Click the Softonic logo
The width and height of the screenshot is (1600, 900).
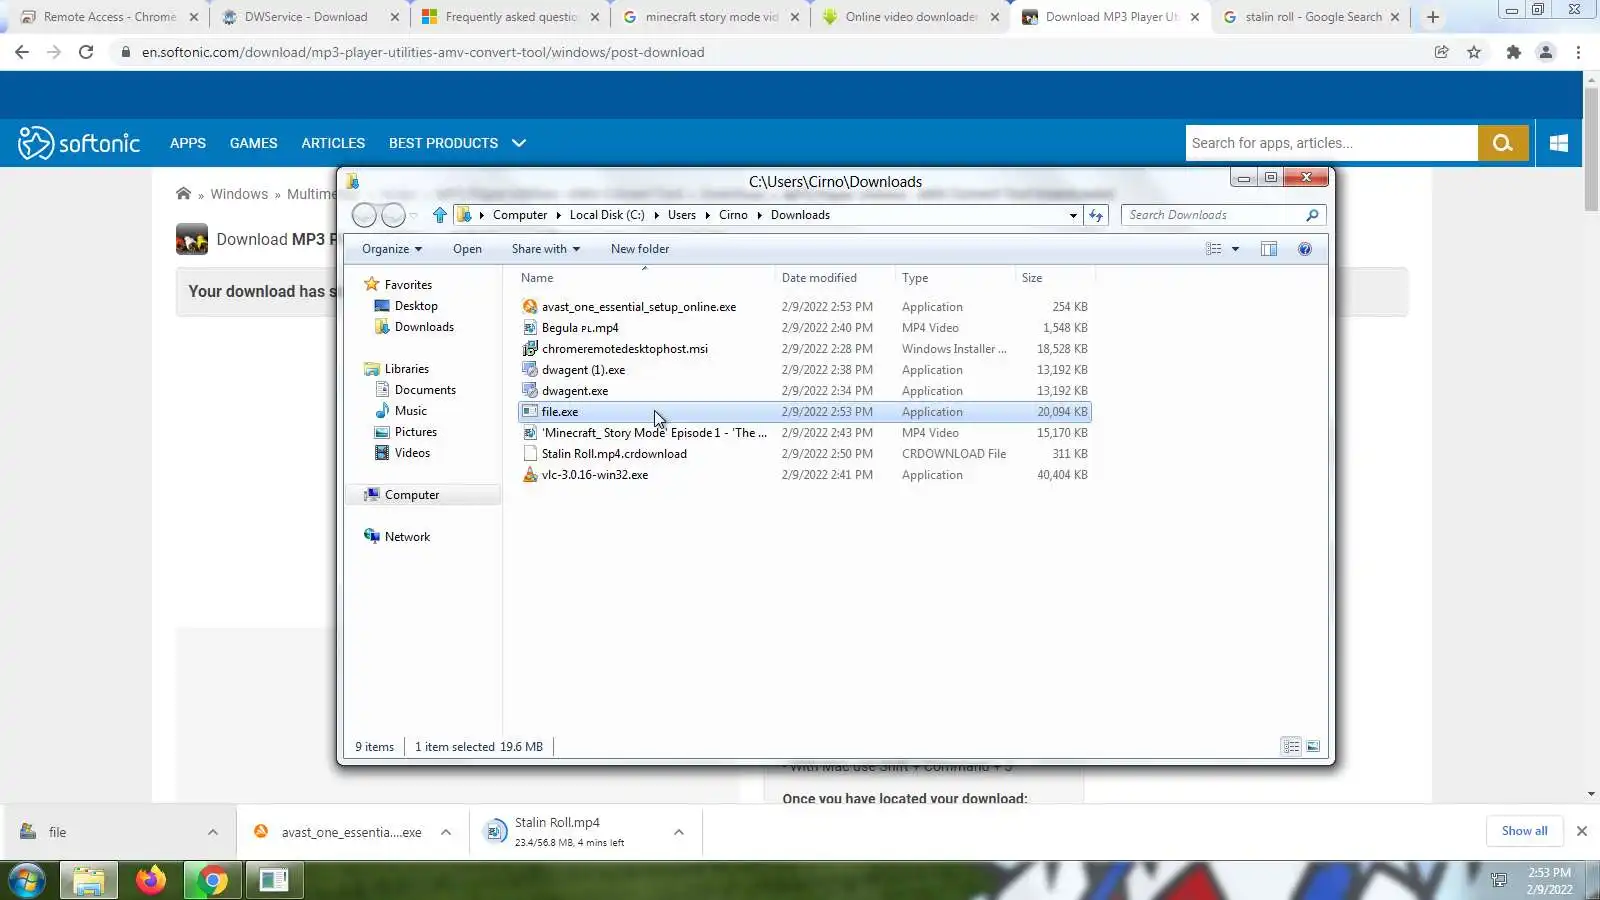(x=79, y=143)
